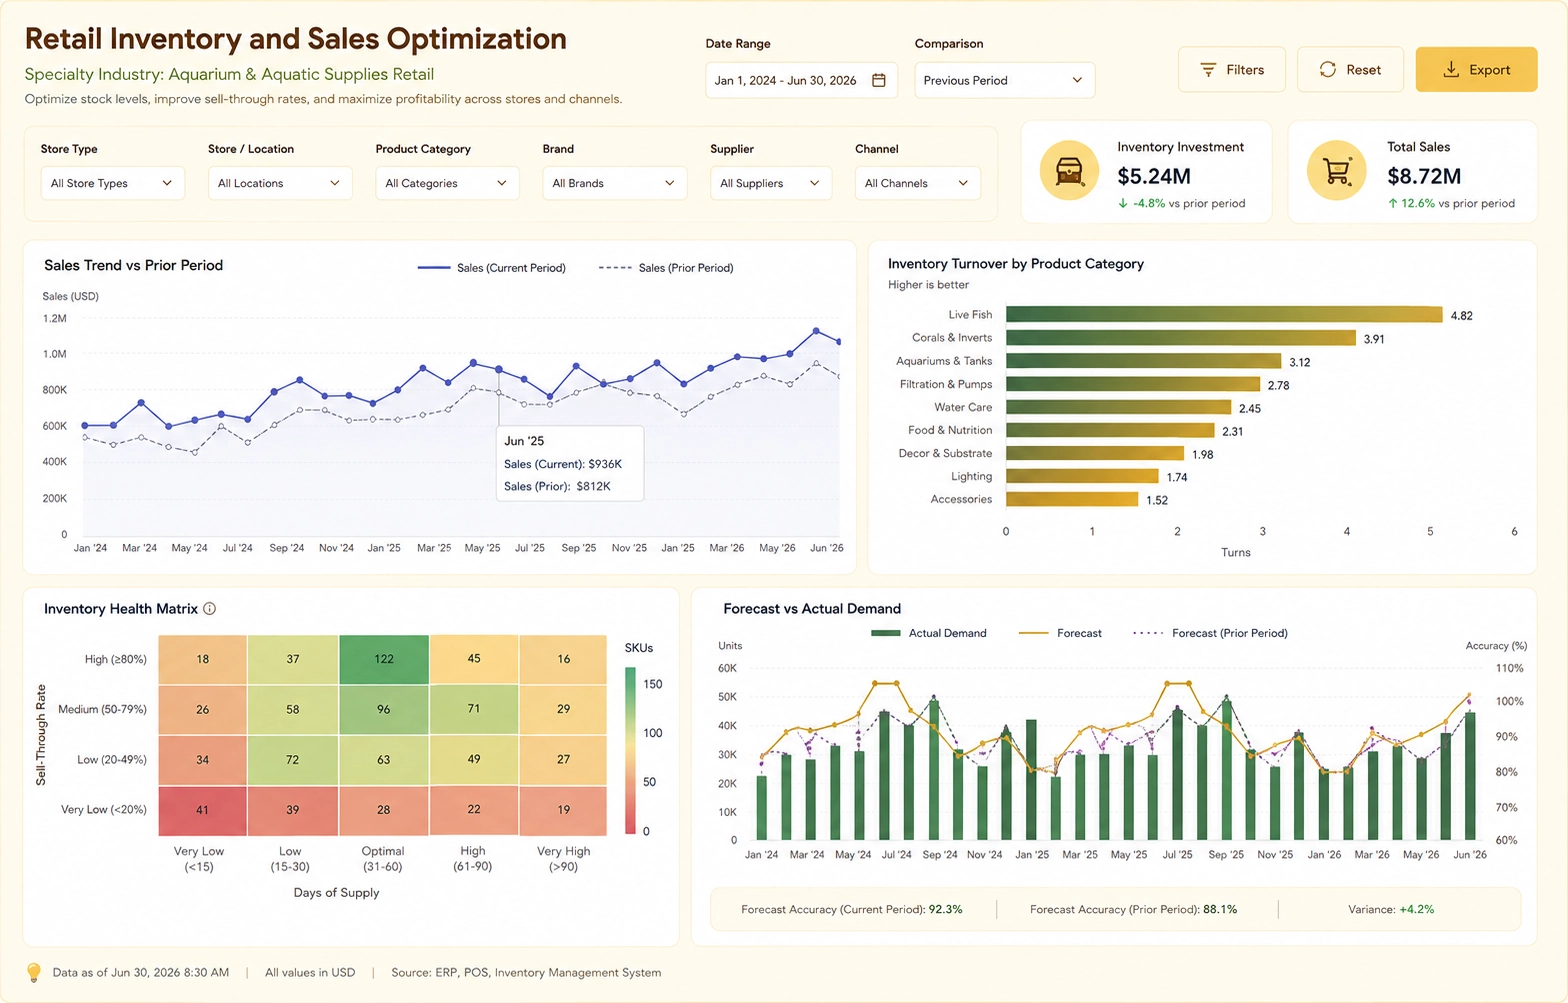
Task: Click the Corals & Inverts turnover bar
Action: pos(1181,338)
